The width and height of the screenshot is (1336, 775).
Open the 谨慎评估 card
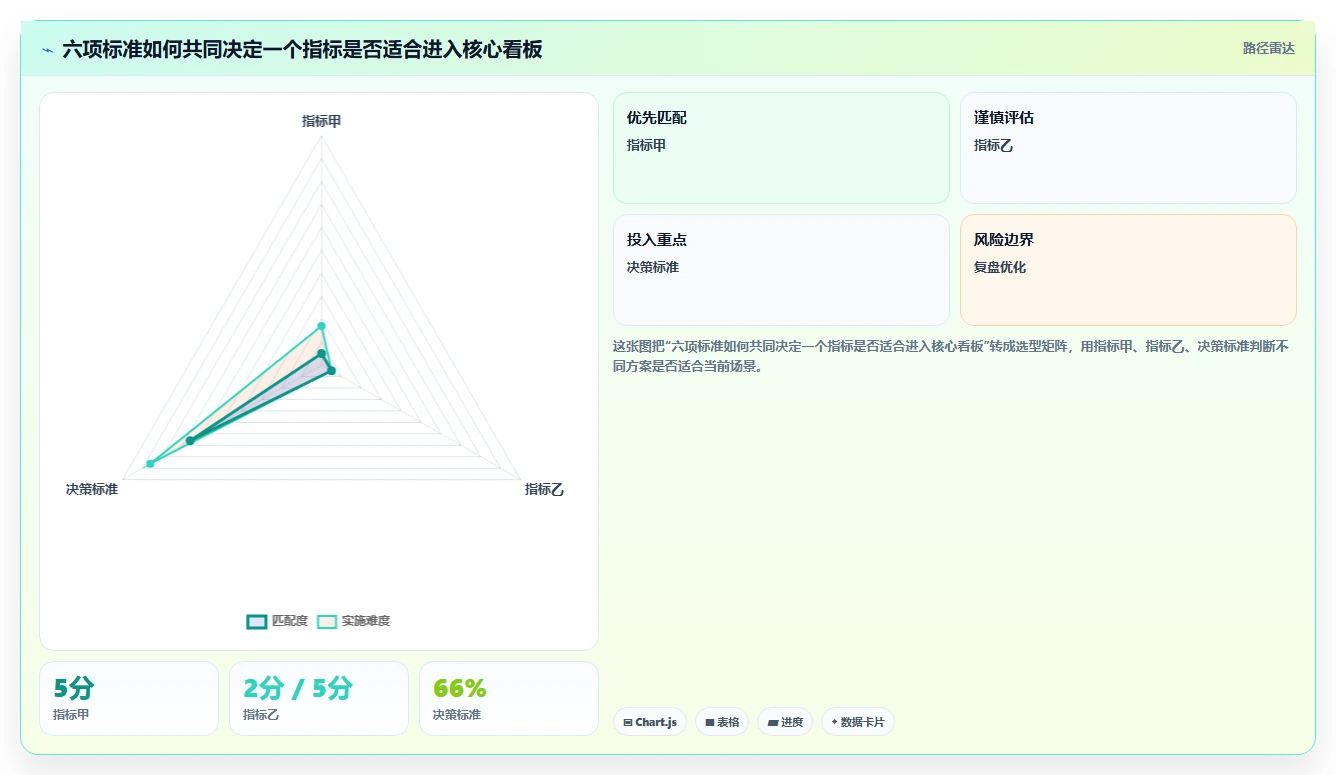1128,148
